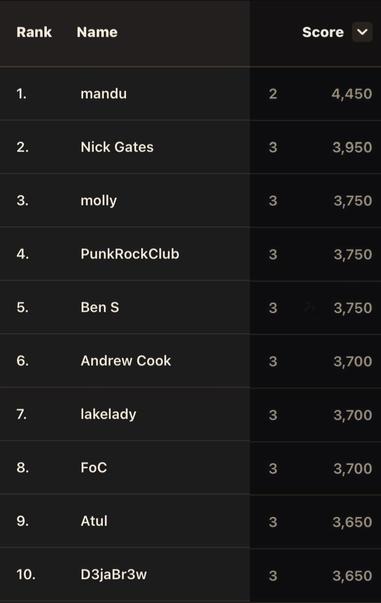Click Nick Gates' score 3,950
381x603 pixels.
point(352,147)
